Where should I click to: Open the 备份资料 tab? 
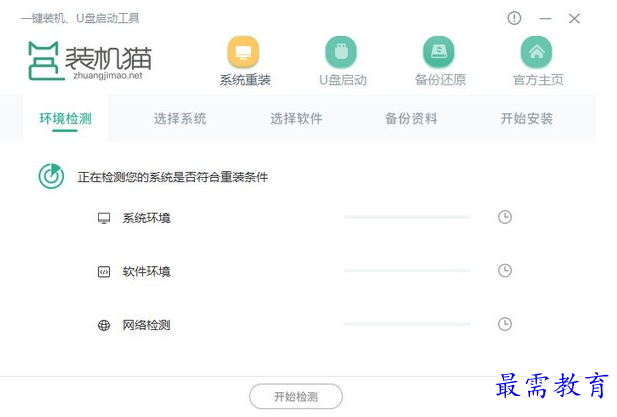pos(411,118)
